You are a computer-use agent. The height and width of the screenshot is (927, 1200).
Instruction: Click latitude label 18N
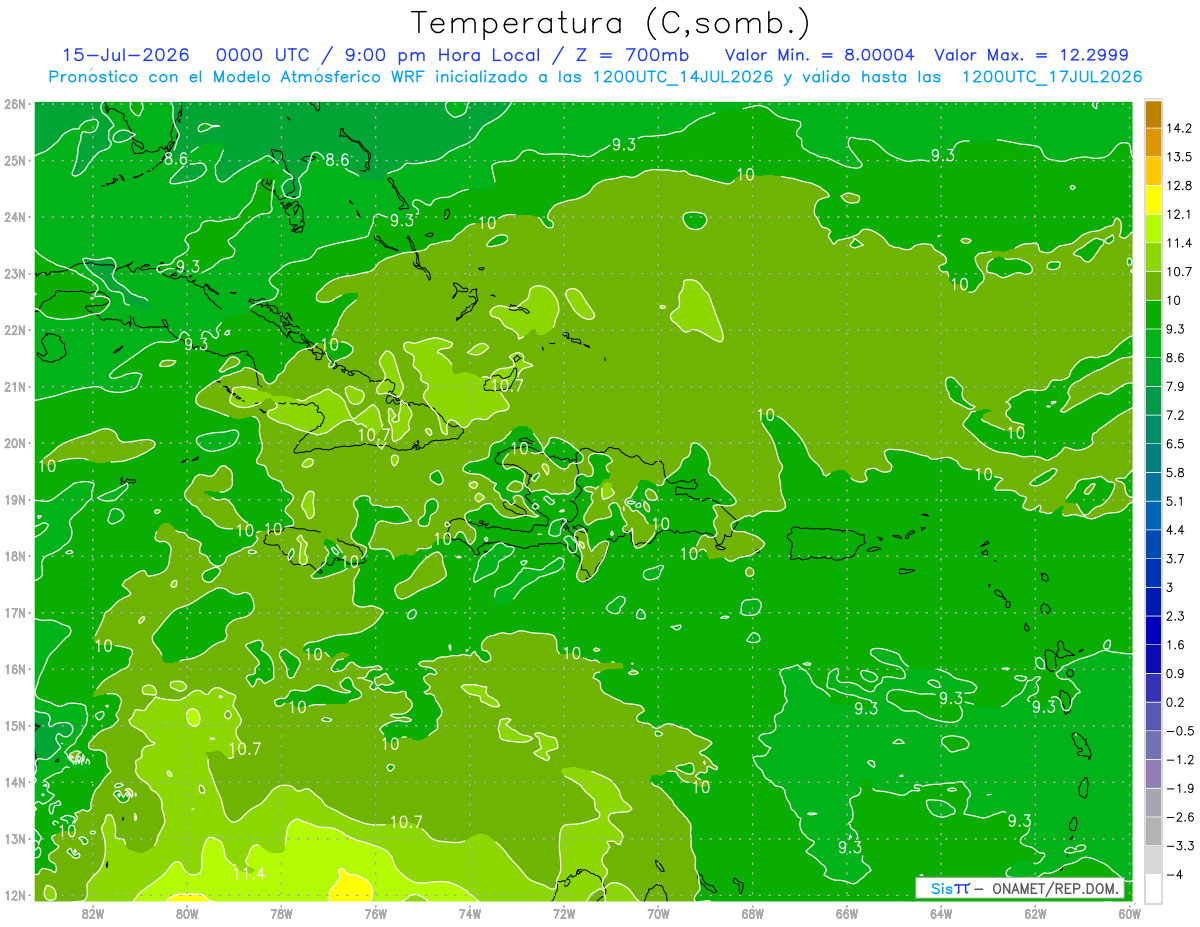click(x=15, y=556)
